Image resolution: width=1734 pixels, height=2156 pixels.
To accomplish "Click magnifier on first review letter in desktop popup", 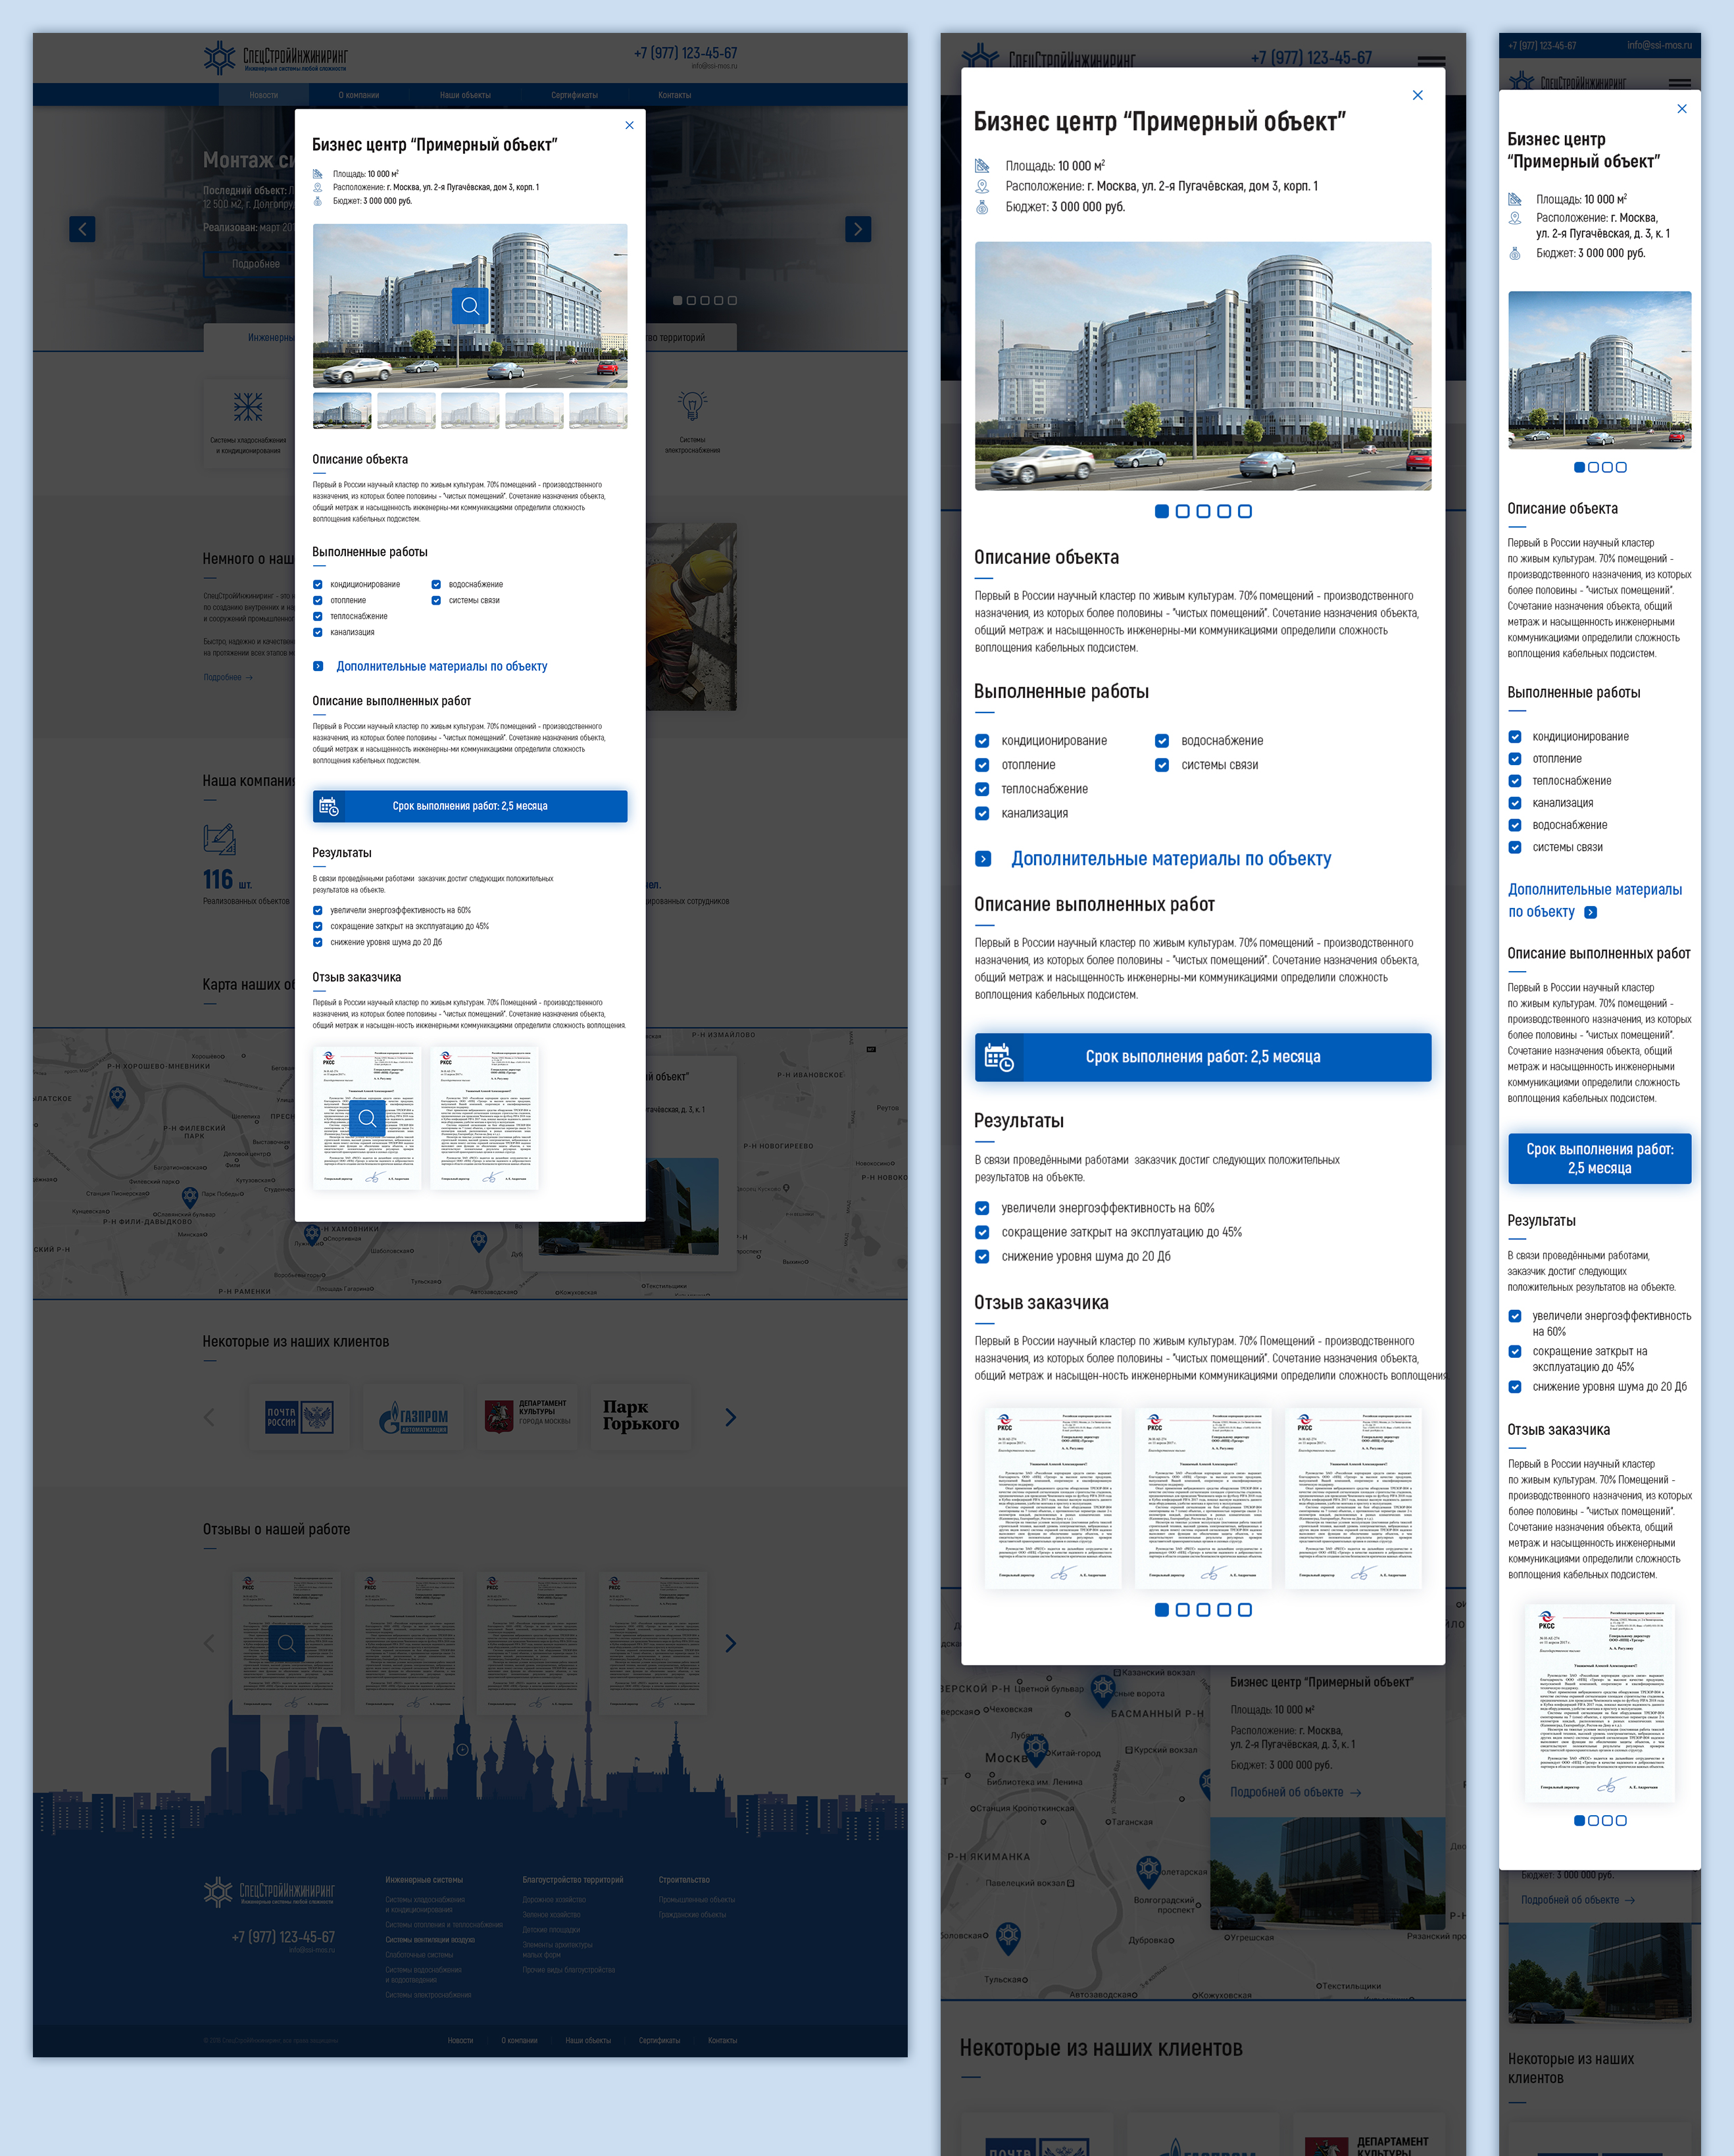I will 367,1118.
